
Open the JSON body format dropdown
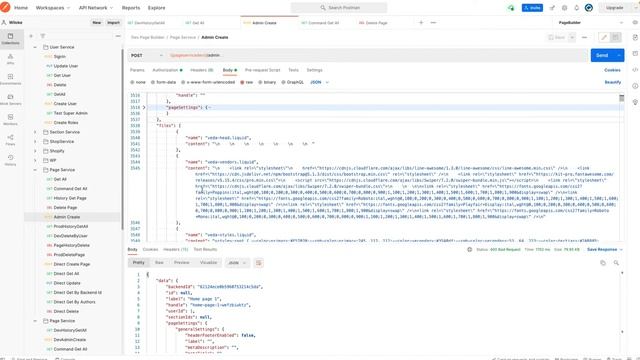319,82
